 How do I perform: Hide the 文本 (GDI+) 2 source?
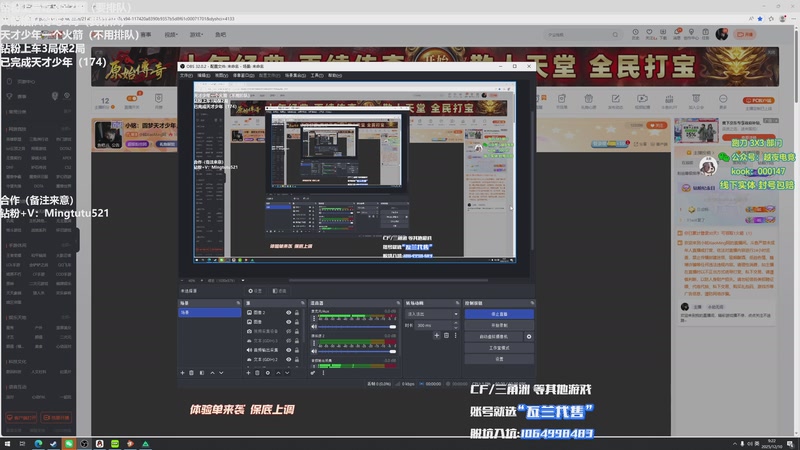[x=289, y=360]
